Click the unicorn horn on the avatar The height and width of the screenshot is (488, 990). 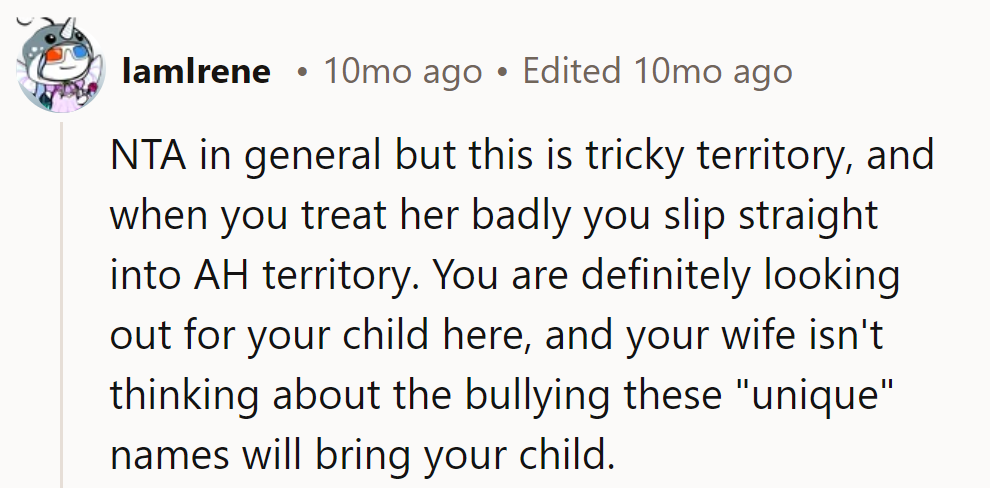[68, 28]
